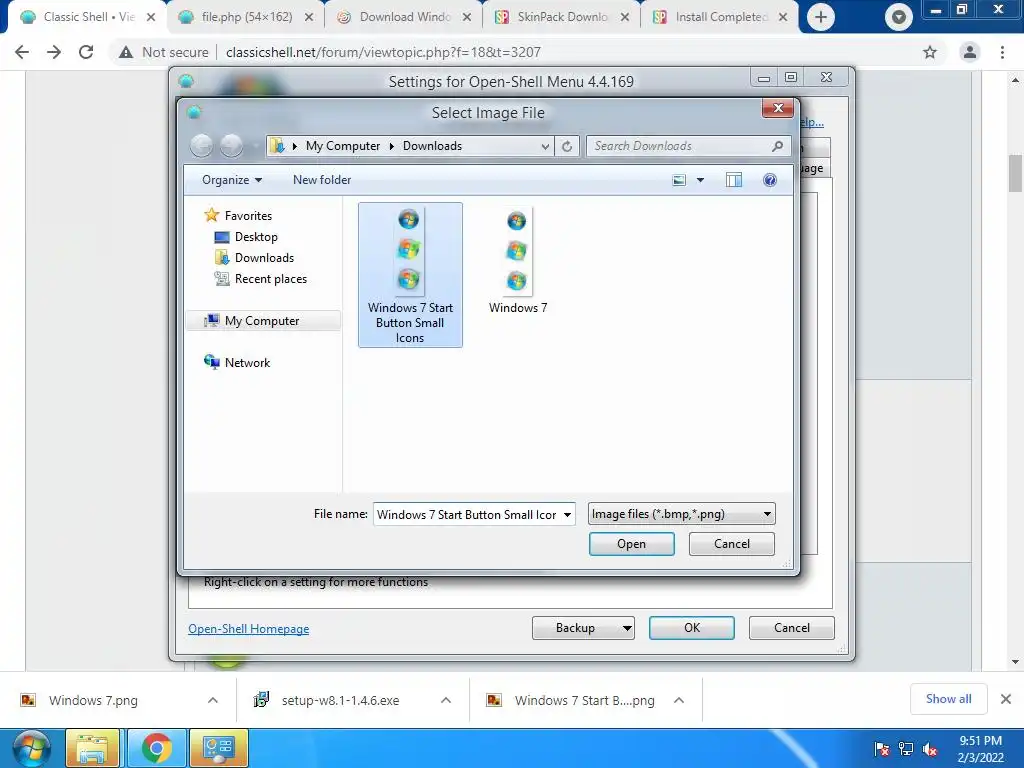Viewport: 1024px width, 768px height.
Task: Select Network in navigation pane
Action: [x=237, y=362]
